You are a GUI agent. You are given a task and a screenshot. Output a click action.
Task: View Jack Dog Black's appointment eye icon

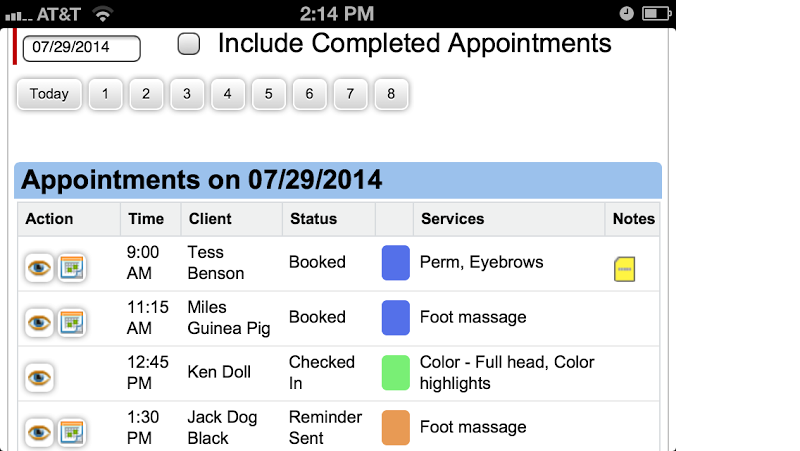39,433
